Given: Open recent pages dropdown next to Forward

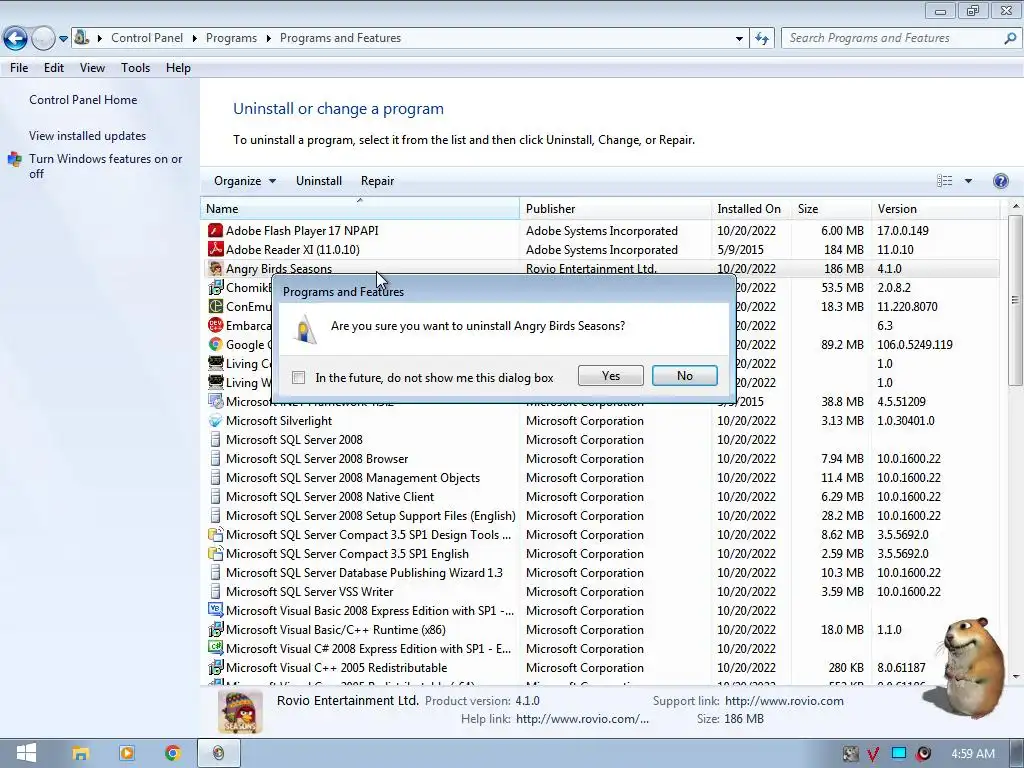Looking at the screenshot, I should pyautogui.click(x=63, y=39).
